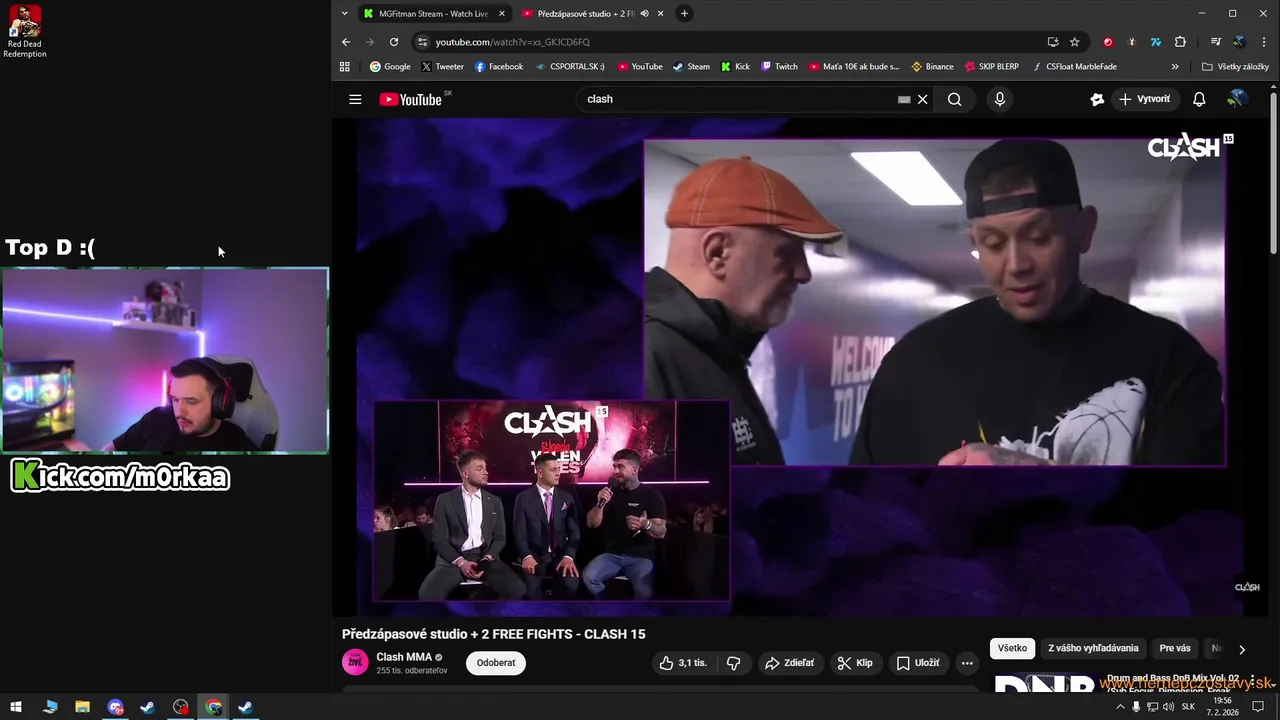Select the Všetko filter chip
1280x720 pixels.
1012,648
